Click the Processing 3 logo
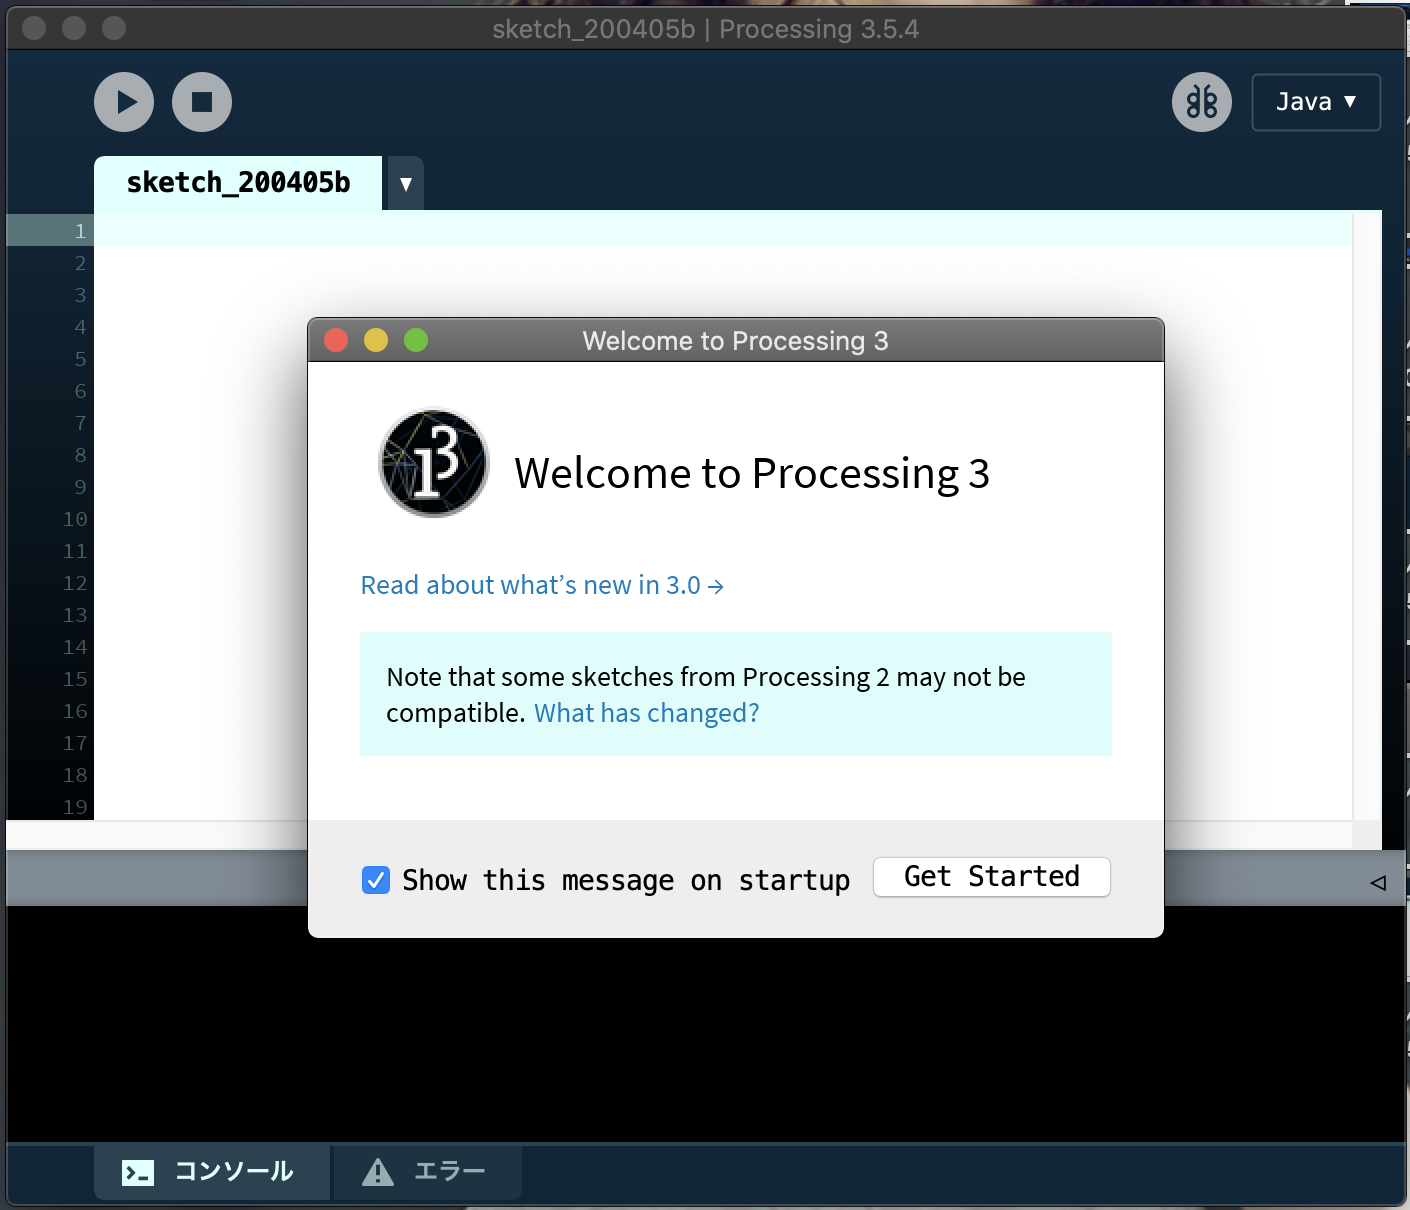The width and height of the screenshot is (1410, 1210). 434,463
